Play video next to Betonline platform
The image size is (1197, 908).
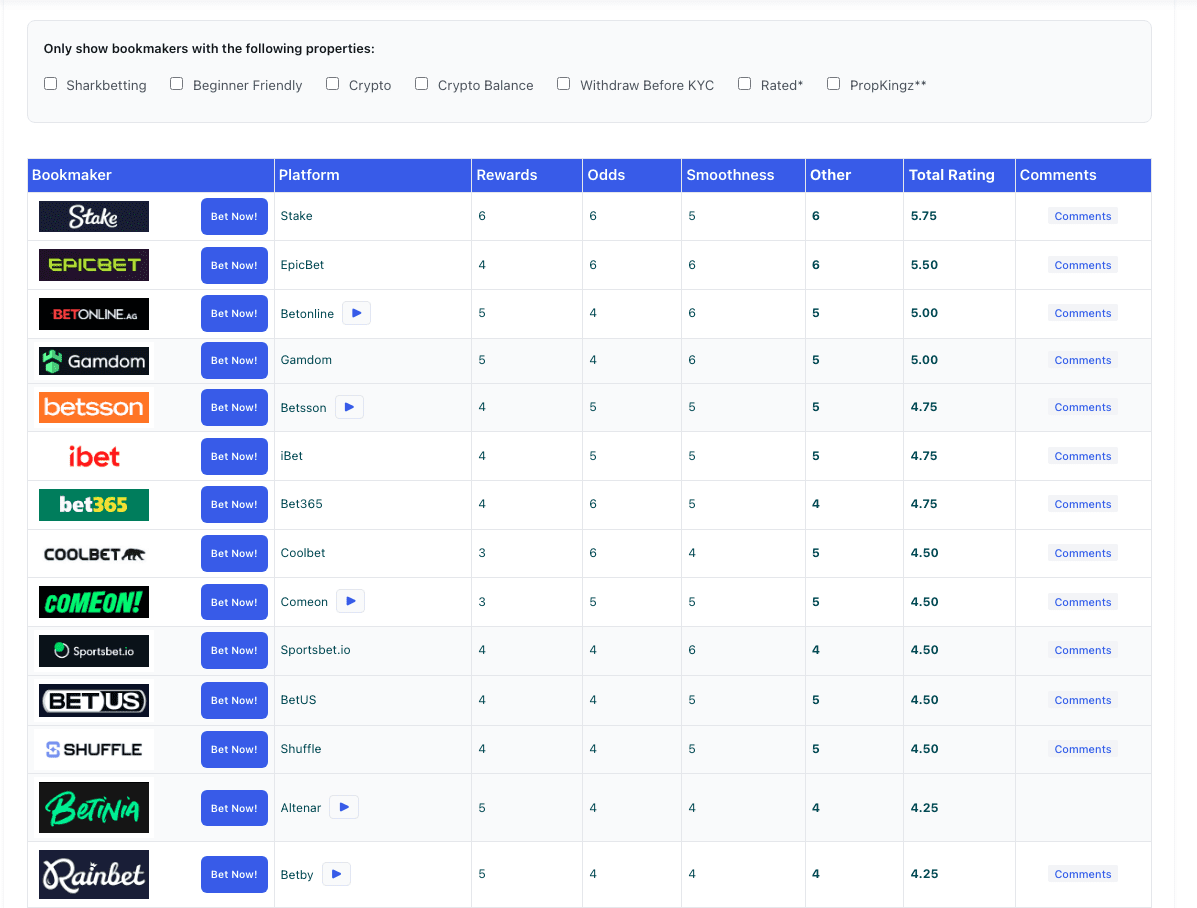[x=357, y=313]
